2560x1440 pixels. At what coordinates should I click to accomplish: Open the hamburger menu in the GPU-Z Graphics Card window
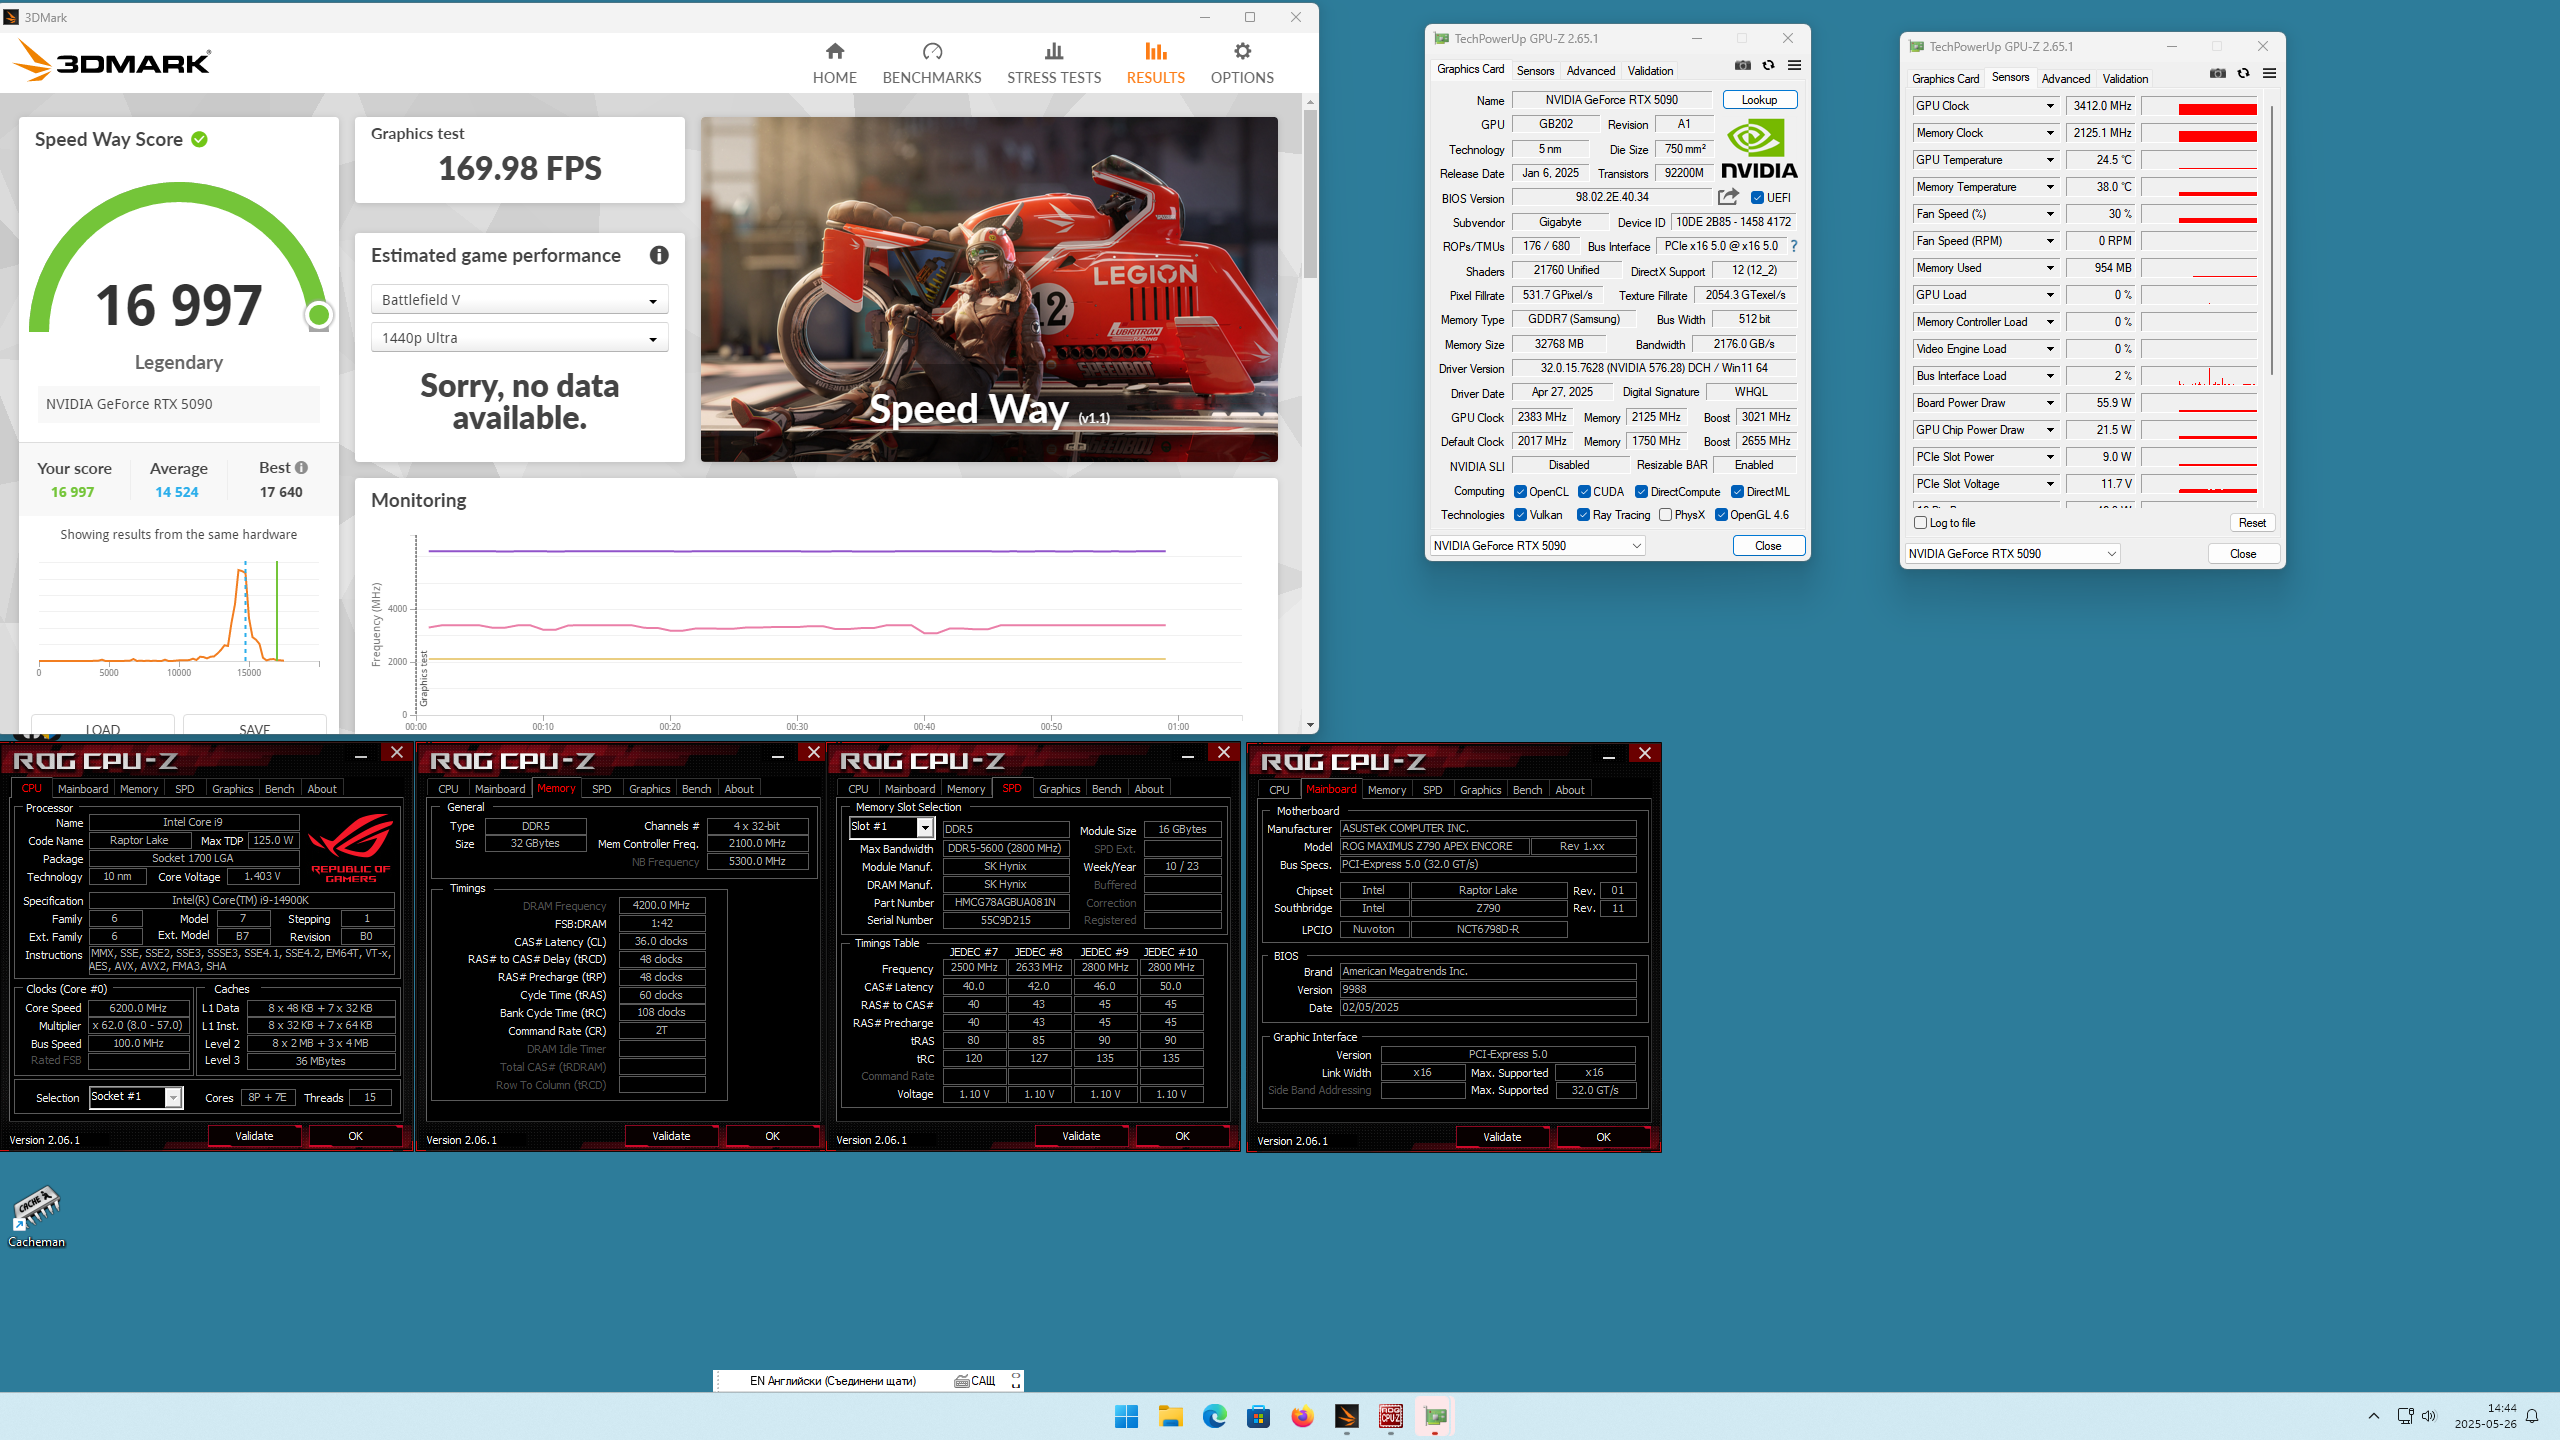tap(1794, 65)
